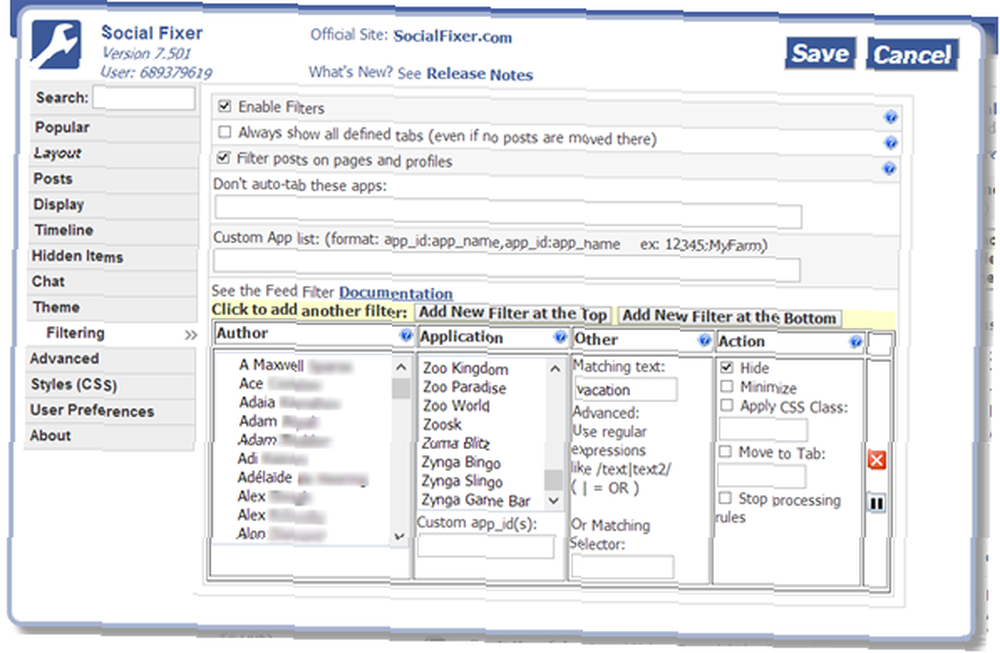Click the Move to Tab text field
Image resolution: width=1000 pixels, height=653 pixels.
click(x=761, y=476)
